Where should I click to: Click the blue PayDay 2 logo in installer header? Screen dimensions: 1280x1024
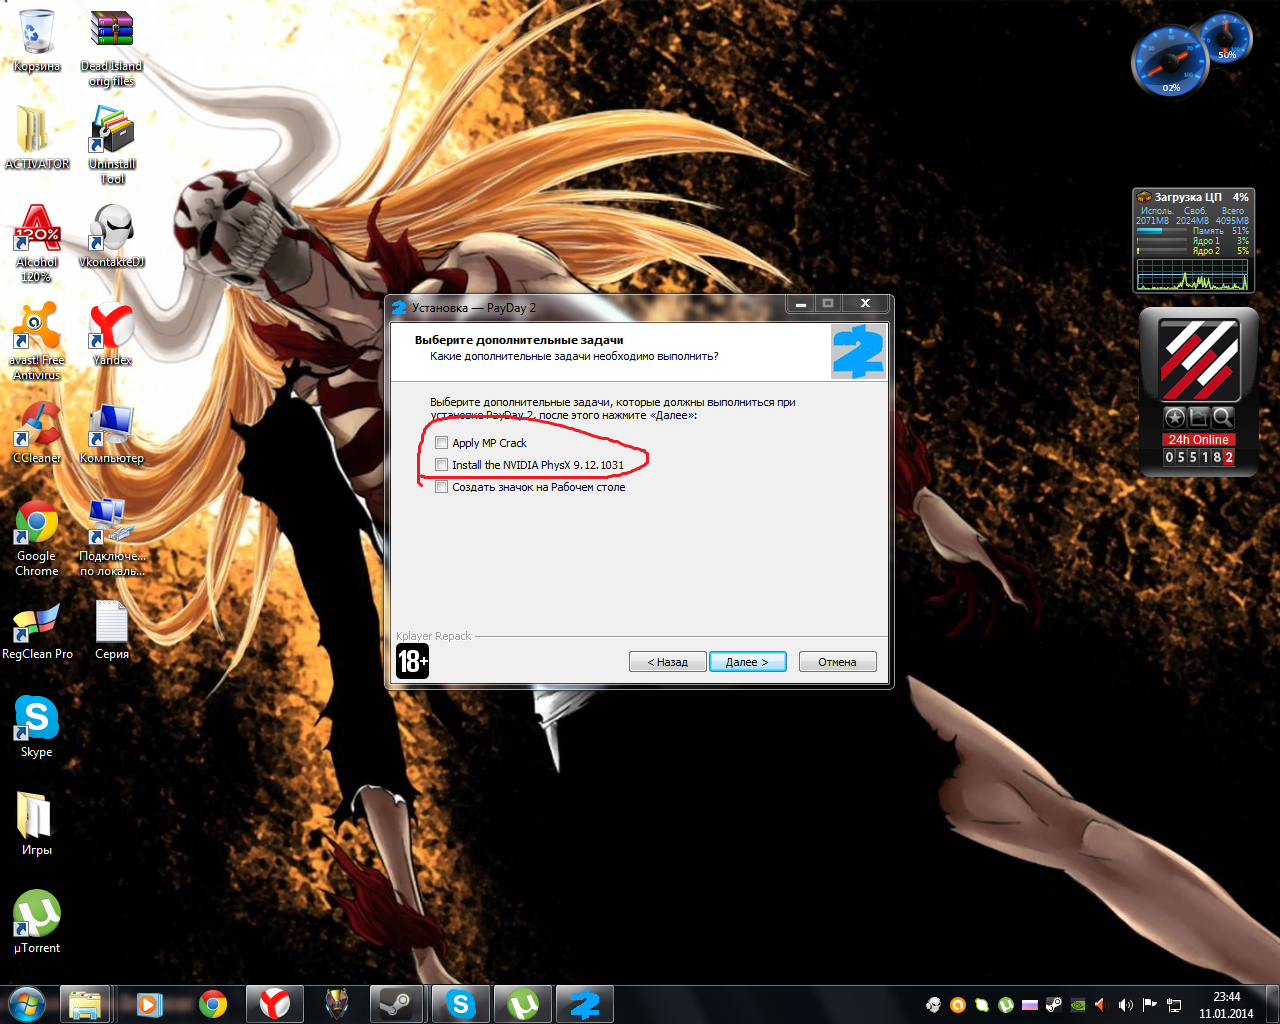point(858,351)
